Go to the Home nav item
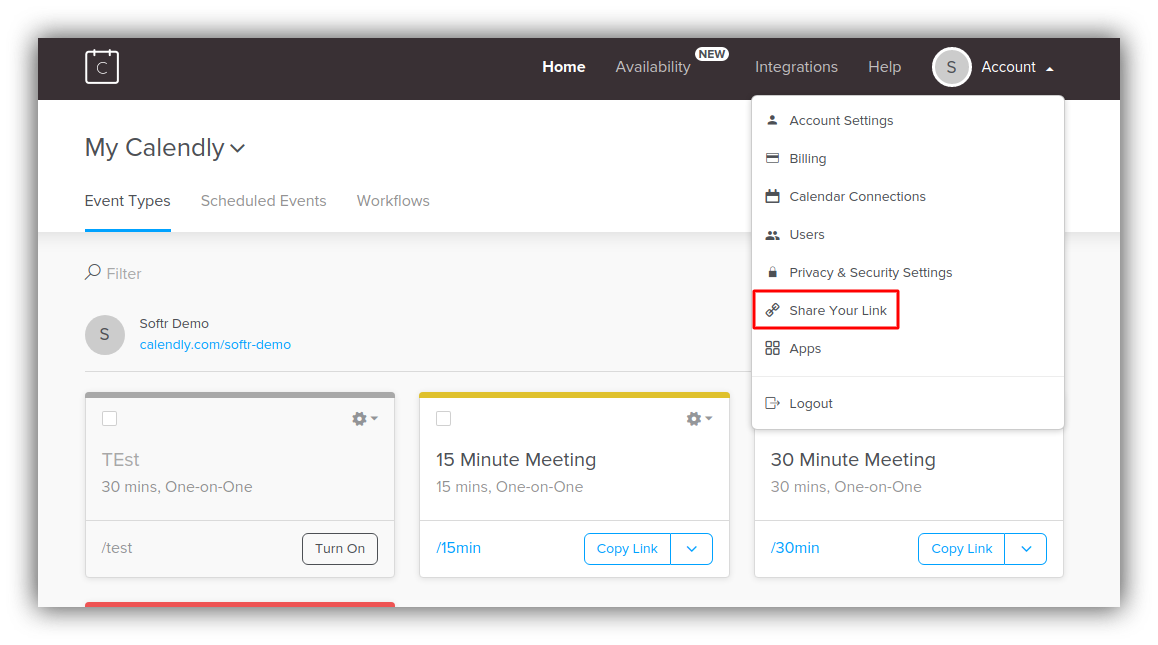 [x=563, y=66]
